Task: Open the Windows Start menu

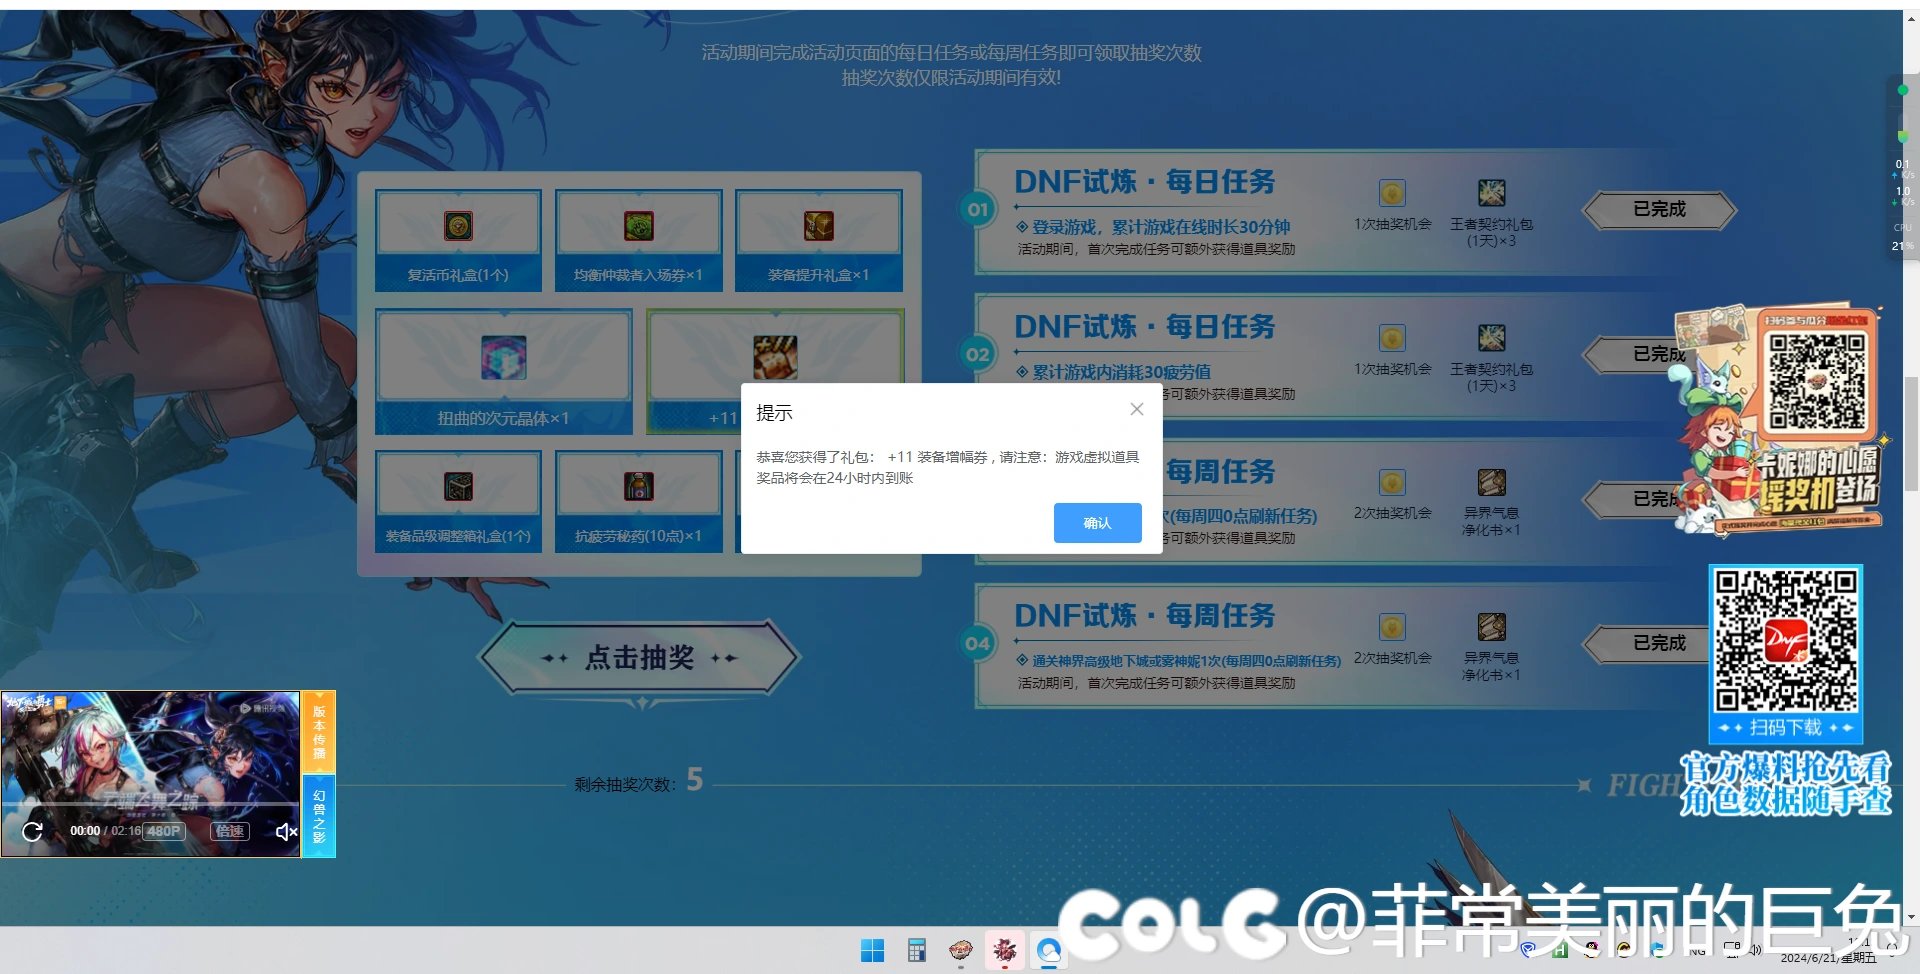Action: [872, 950]
